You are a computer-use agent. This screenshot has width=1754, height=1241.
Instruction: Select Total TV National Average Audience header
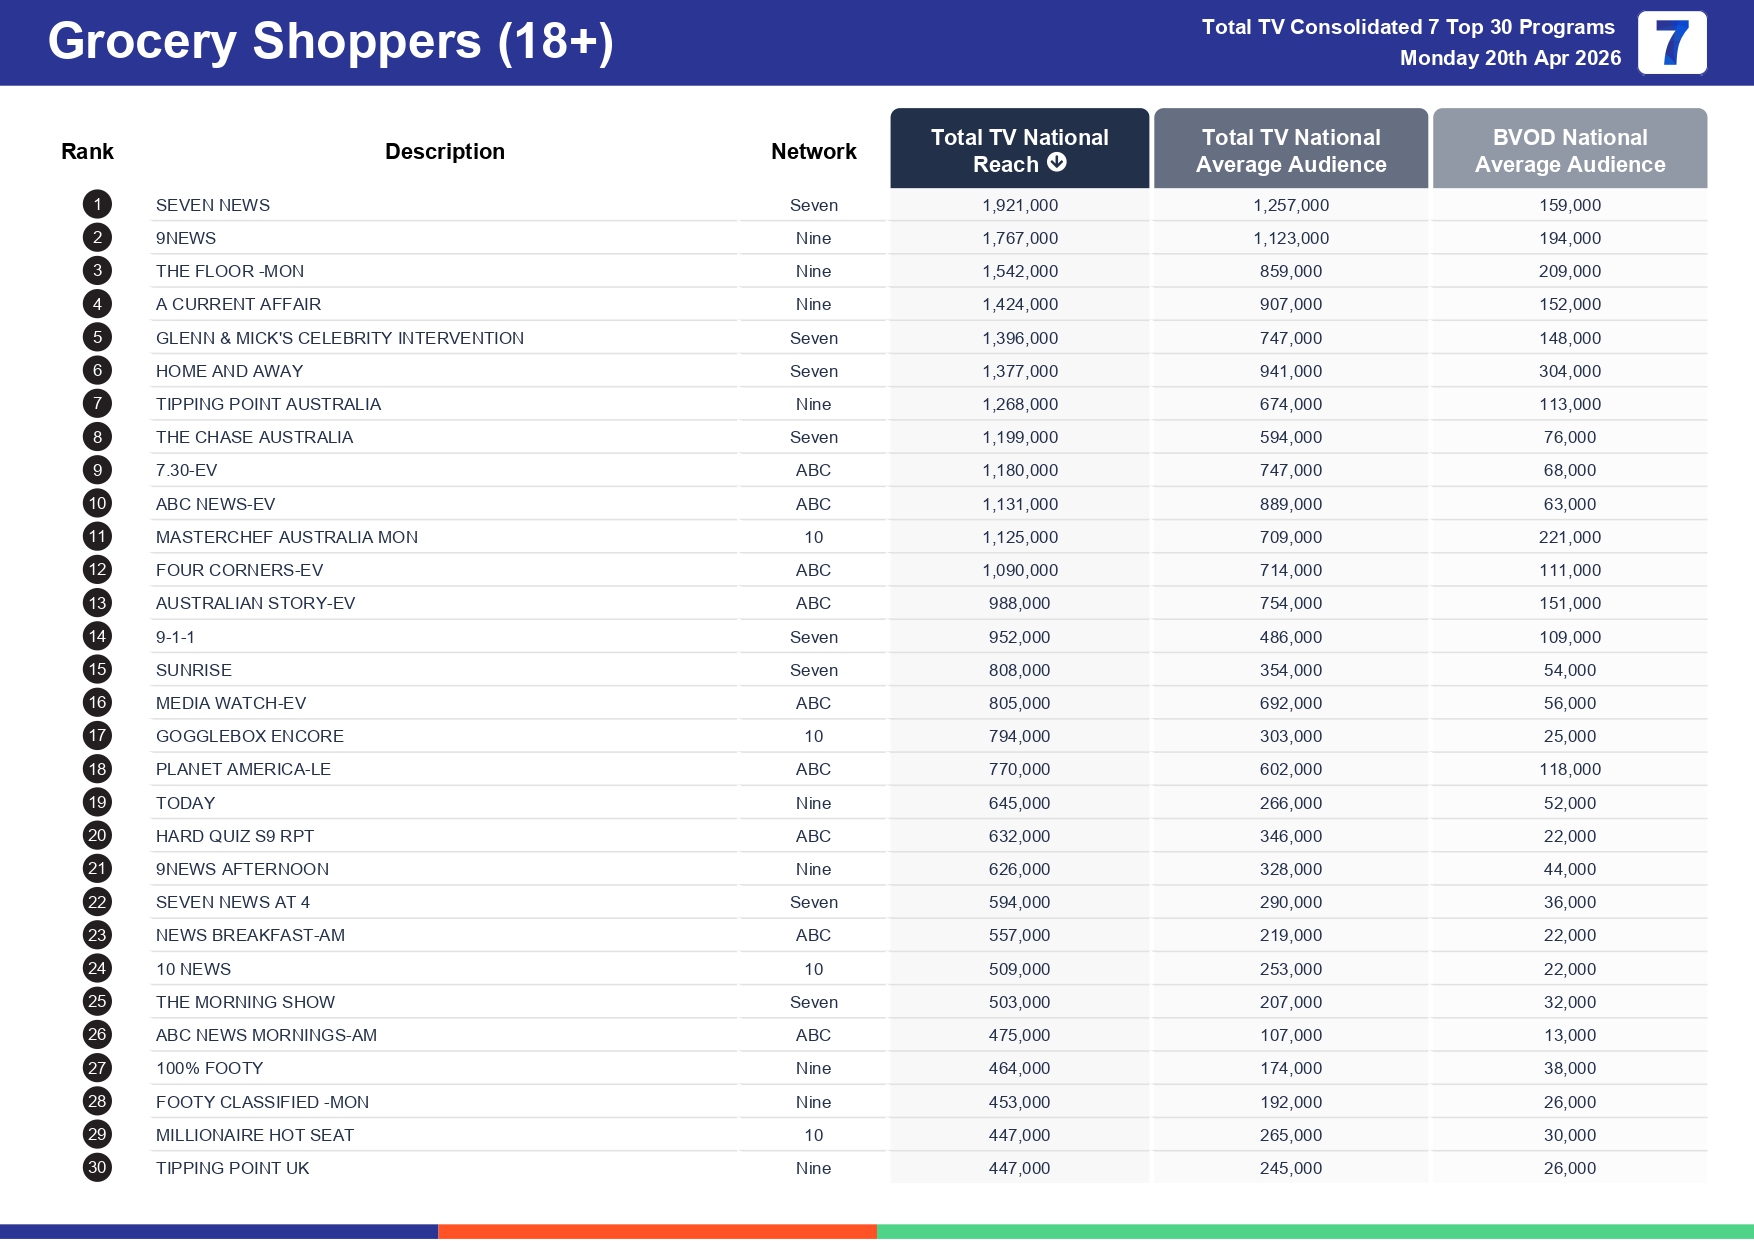[x=1290, y=150]
